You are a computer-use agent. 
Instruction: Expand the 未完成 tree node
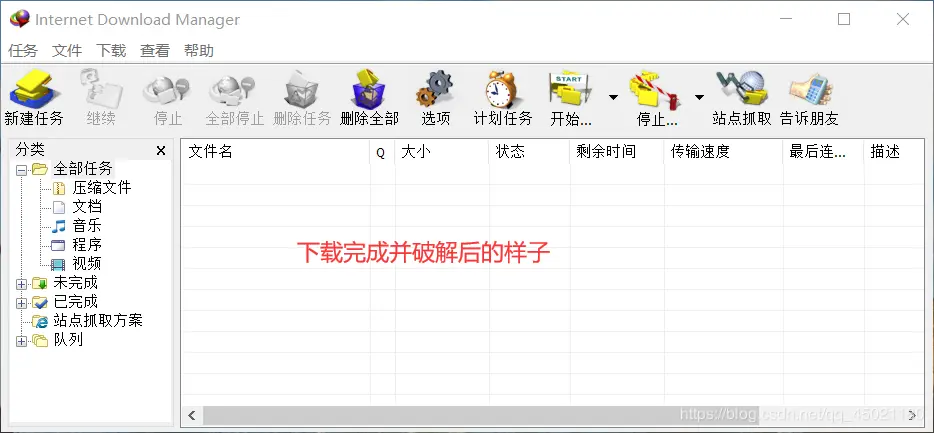[x=21, y=284]
